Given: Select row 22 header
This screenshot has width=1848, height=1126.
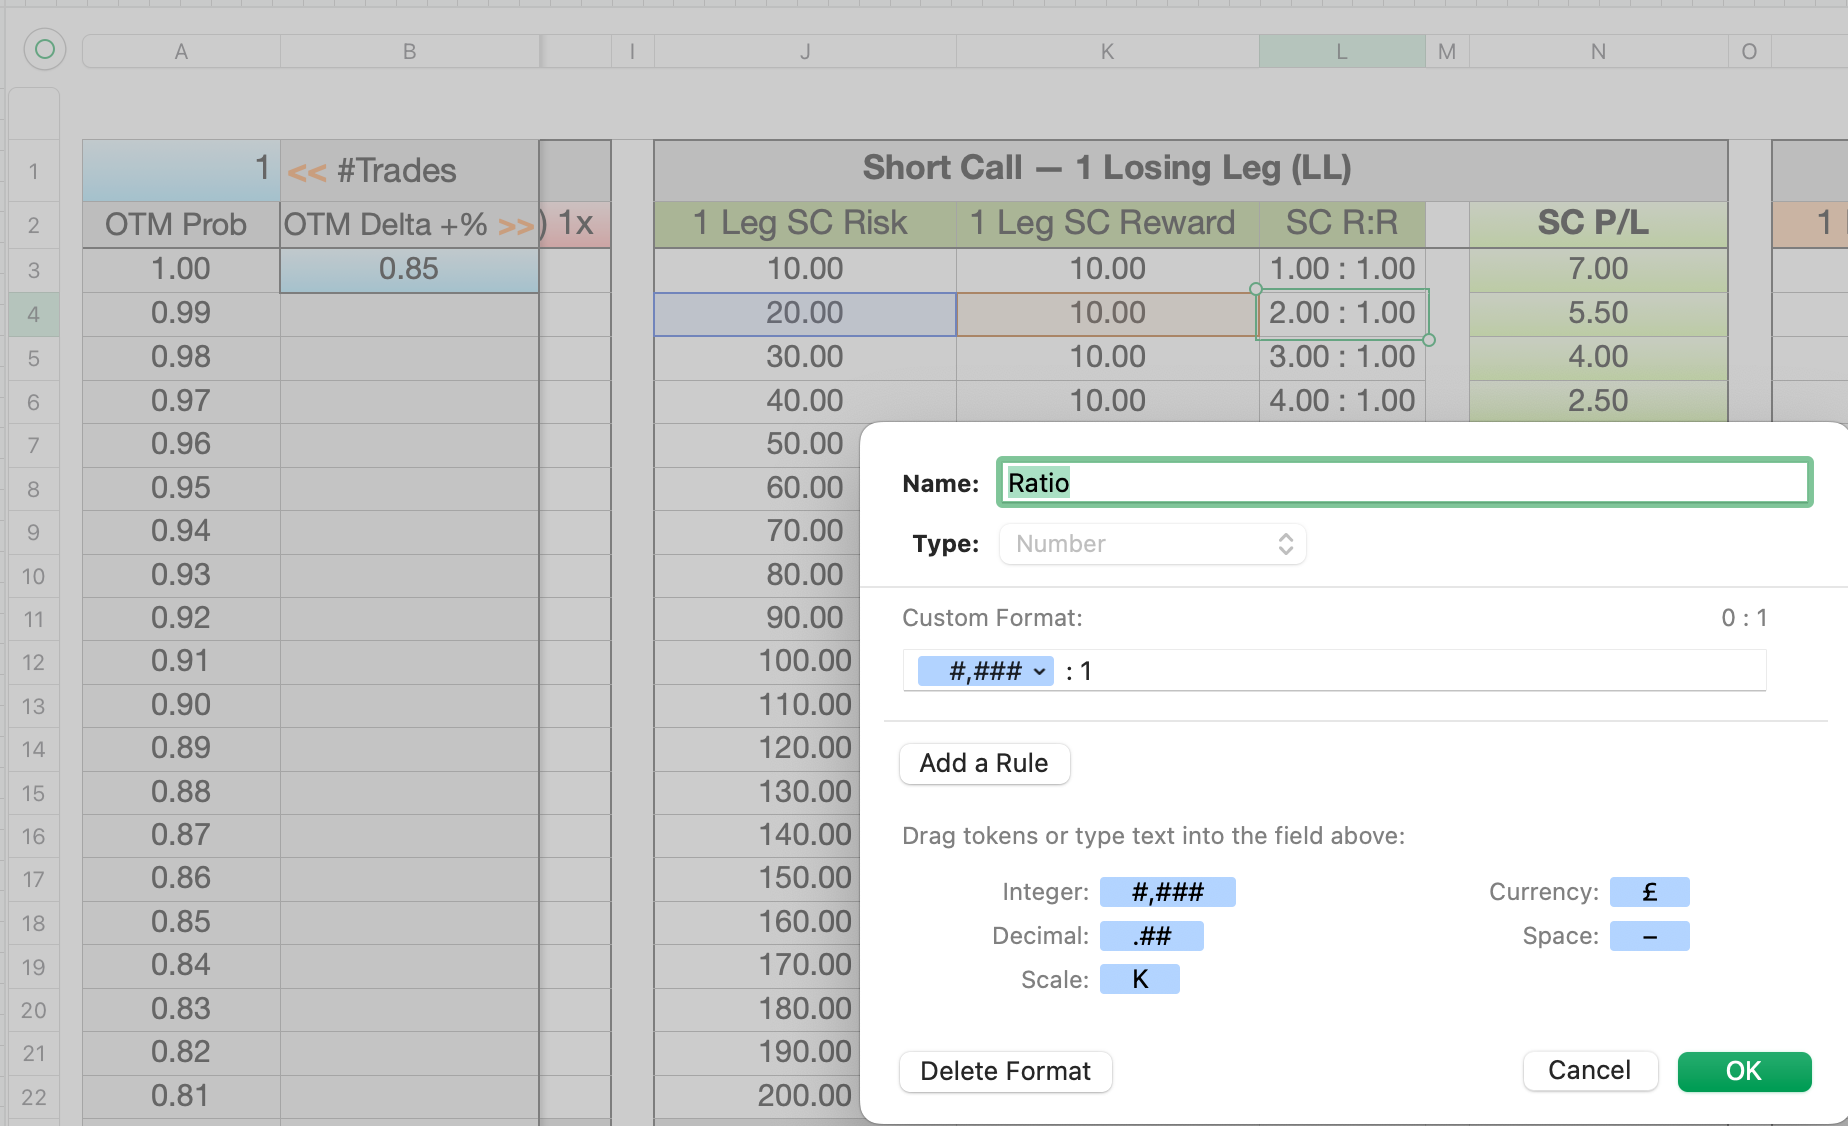Looking at the screenshot, I should click(x=34, y=1097).
